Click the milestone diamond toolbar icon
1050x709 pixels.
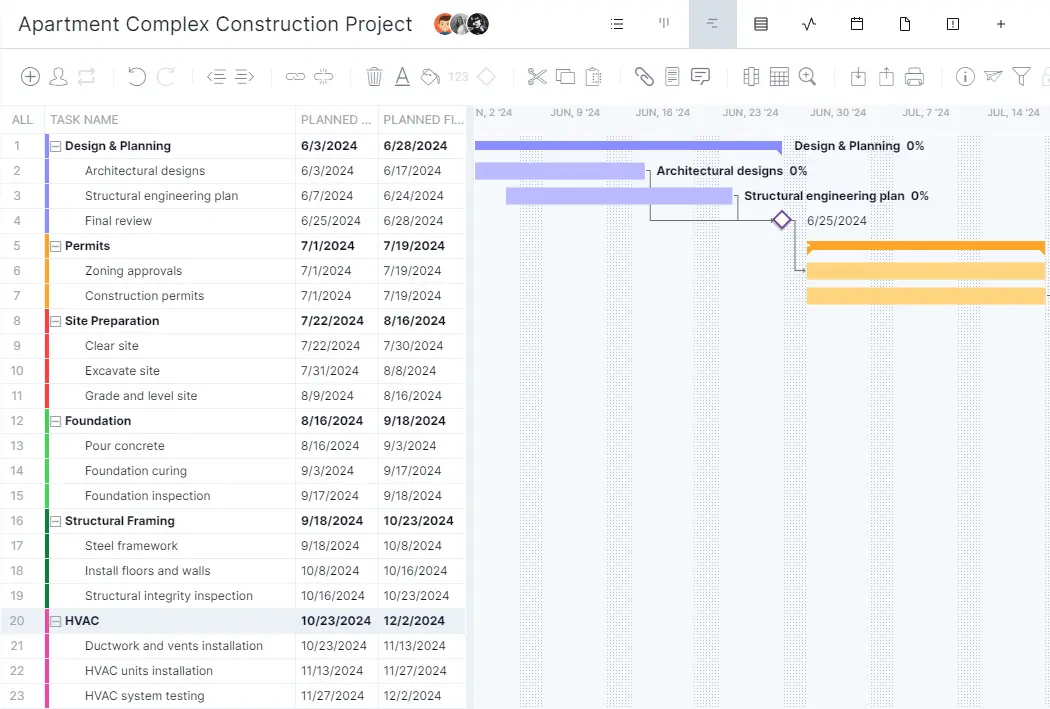tap(487, 77)
